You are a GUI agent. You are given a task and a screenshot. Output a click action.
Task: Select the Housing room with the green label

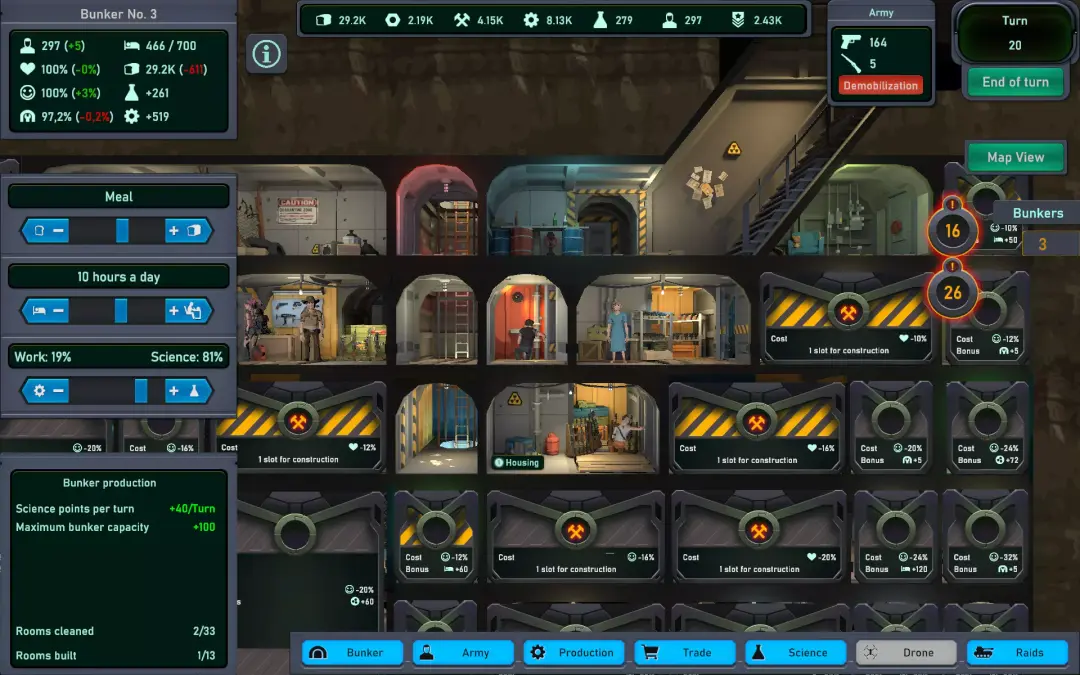(x=572, y=428)
